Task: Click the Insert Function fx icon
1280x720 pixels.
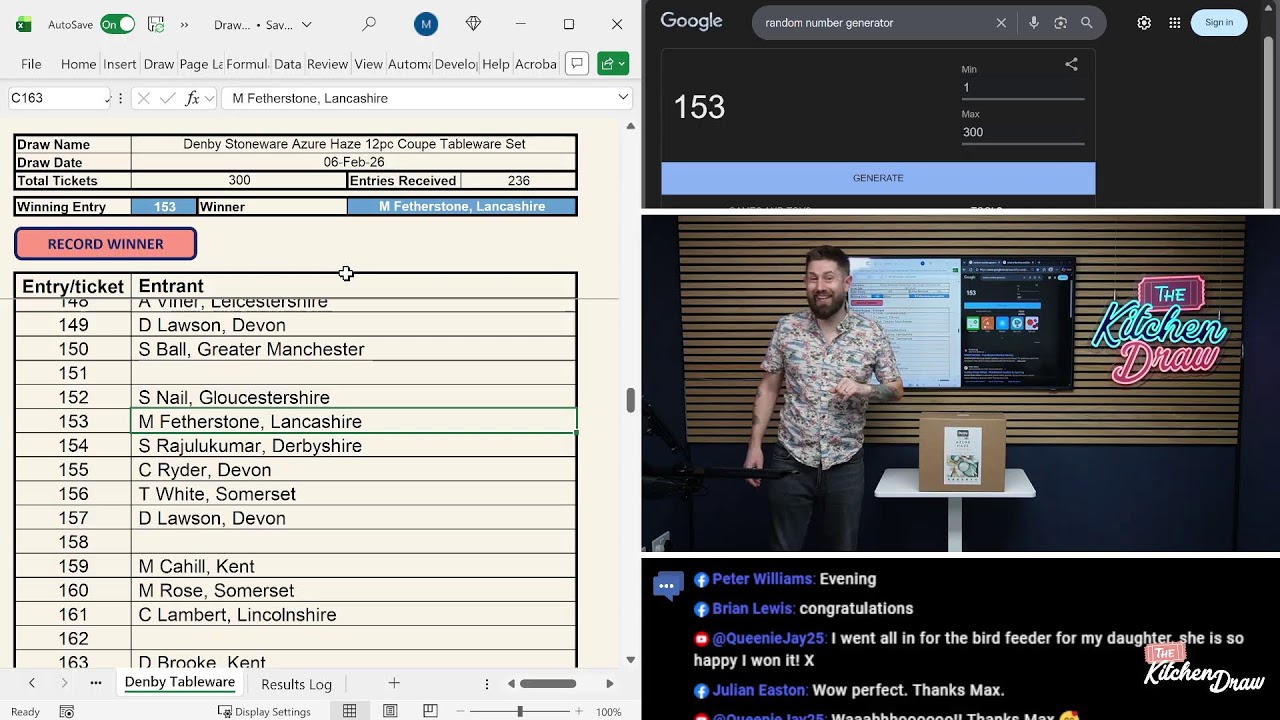Action: click(x=192, y=98)
